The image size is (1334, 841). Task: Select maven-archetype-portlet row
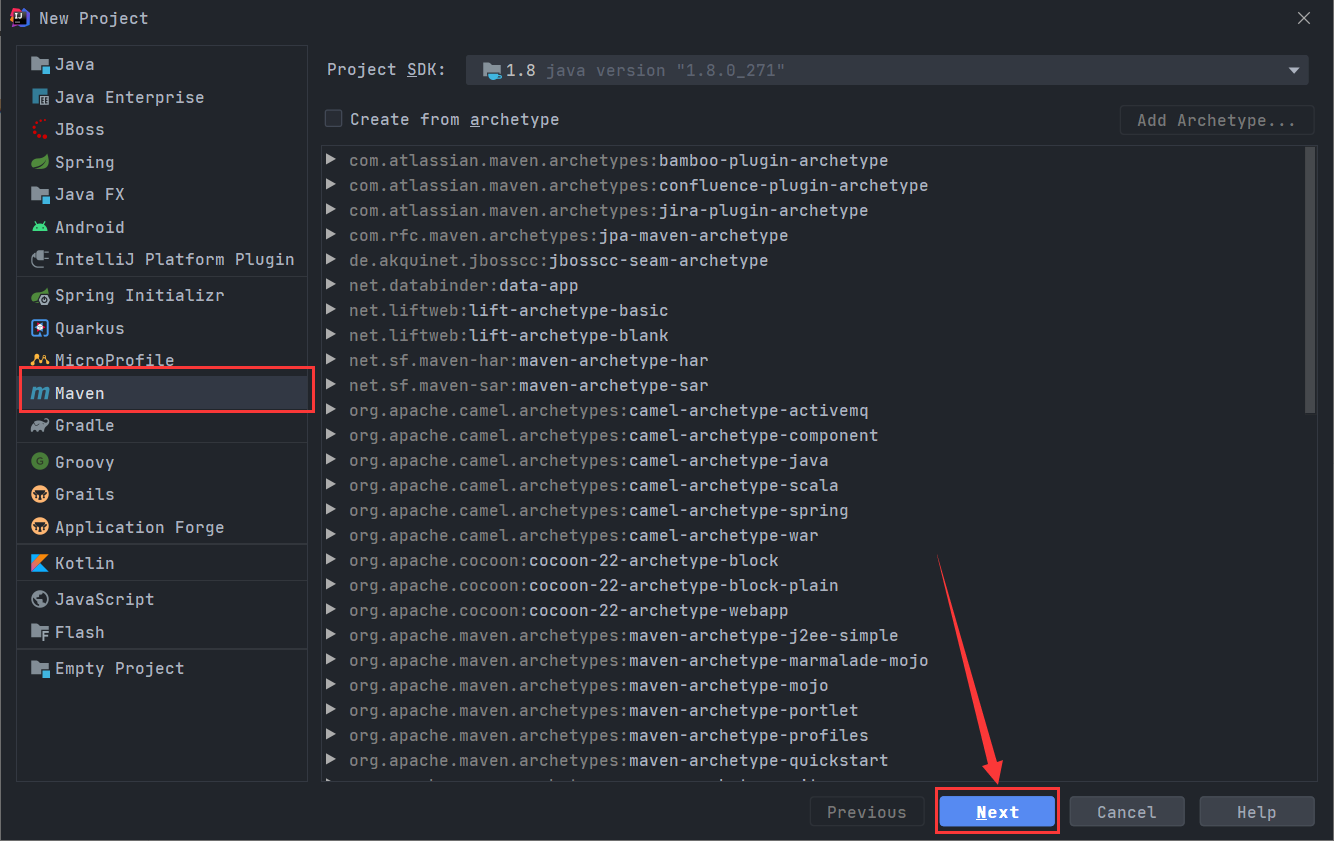point(813,710)
